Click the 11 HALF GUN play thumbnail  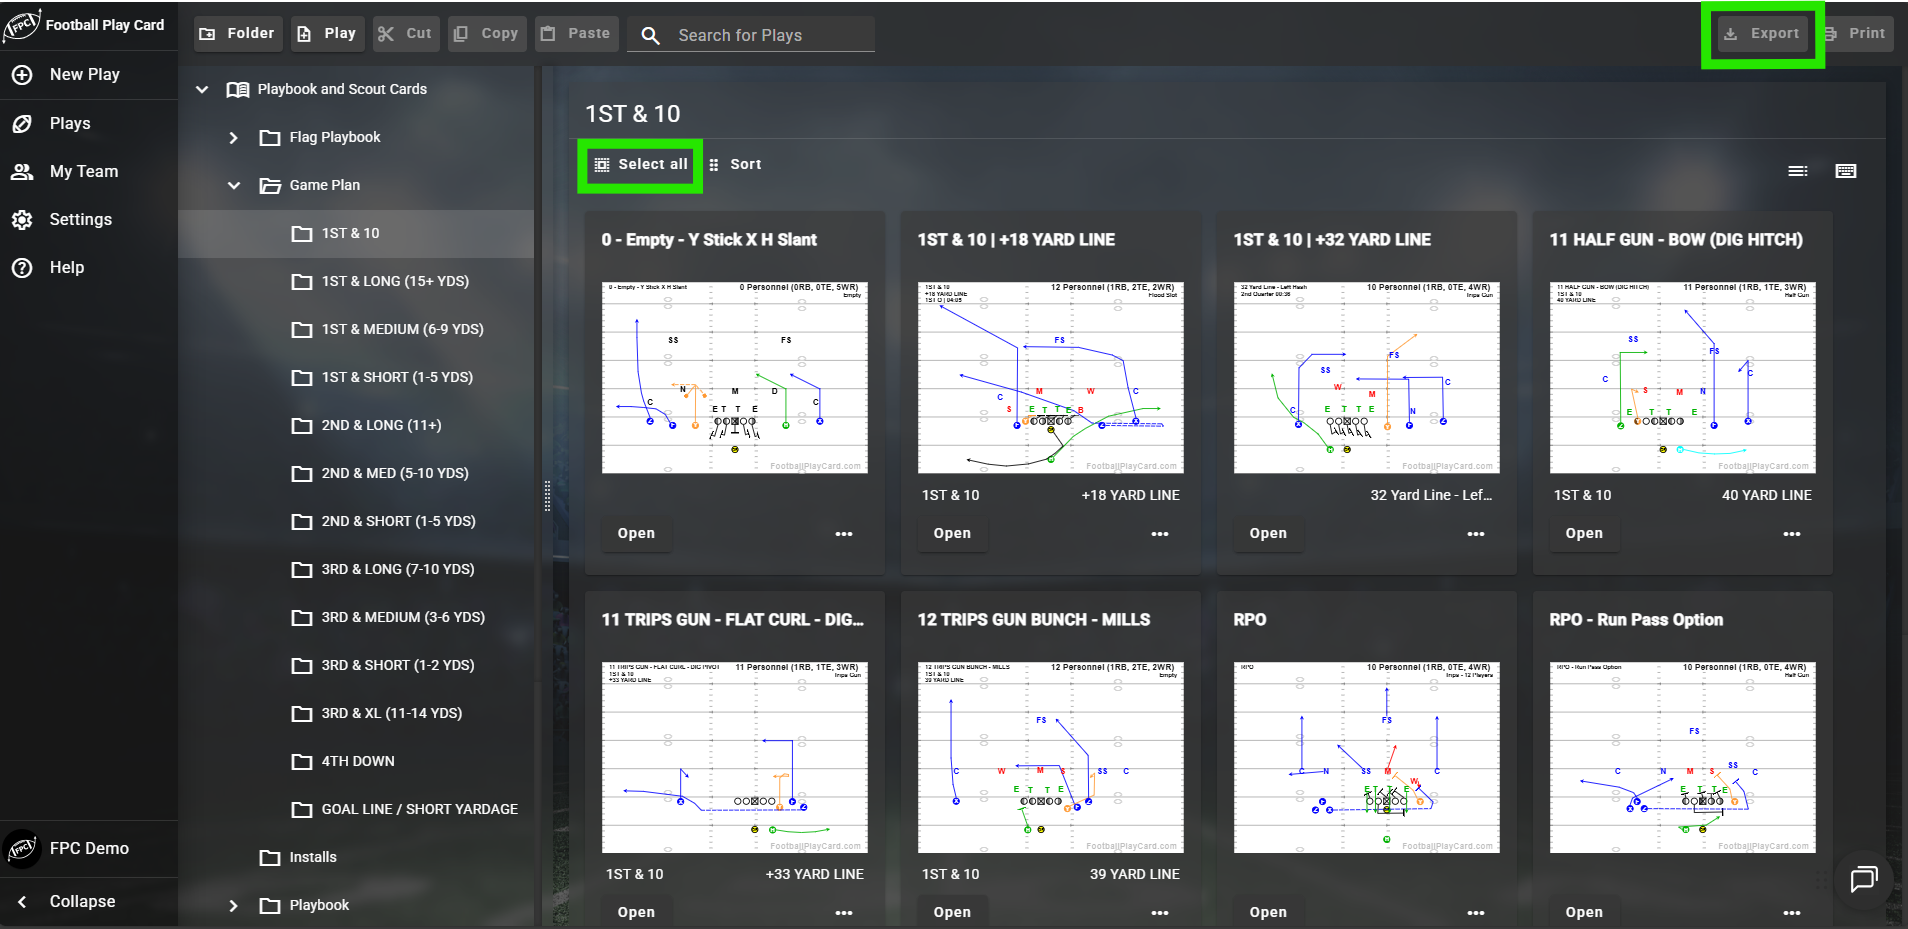click(1682, 377)
